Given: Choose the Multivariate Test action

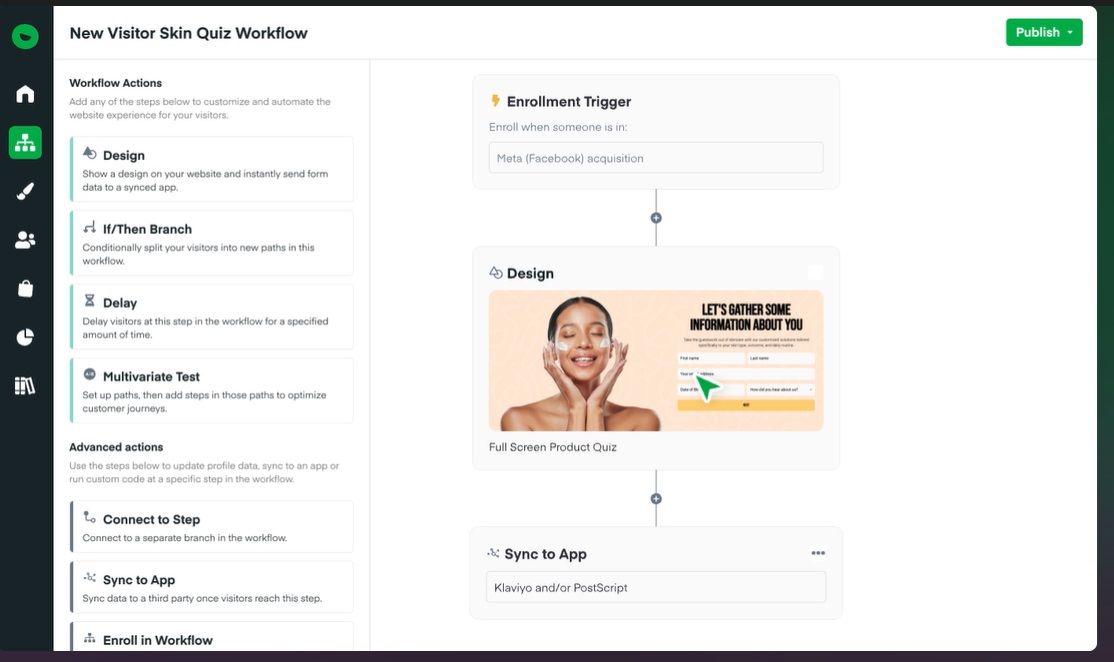Looking at the screenshot, I should [212, 391].
